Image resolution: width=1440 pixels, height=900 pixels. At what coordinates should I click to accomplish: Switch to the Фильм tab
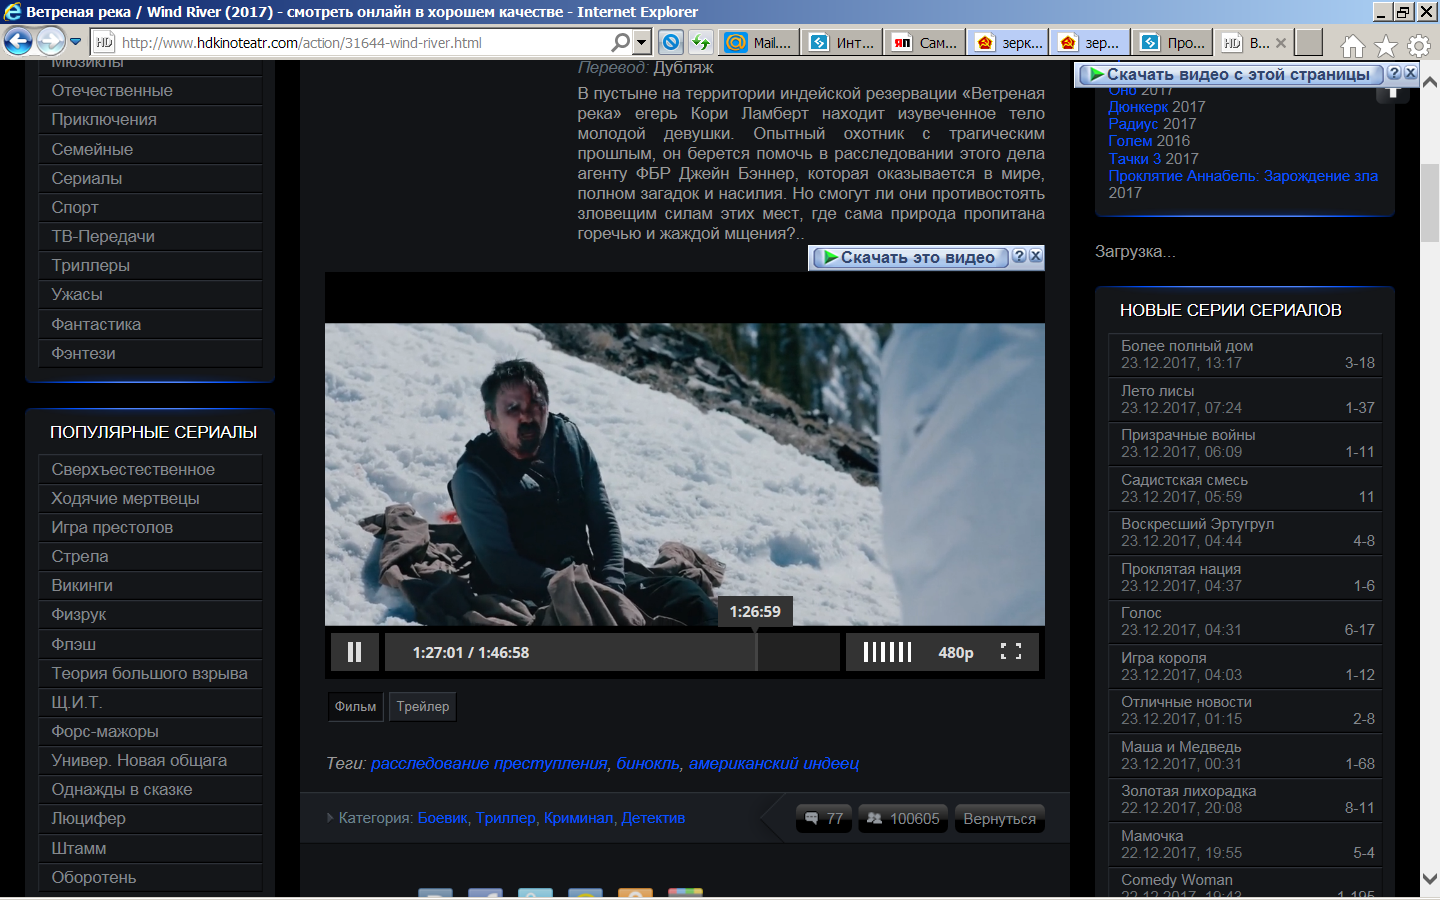coord(355,706)
